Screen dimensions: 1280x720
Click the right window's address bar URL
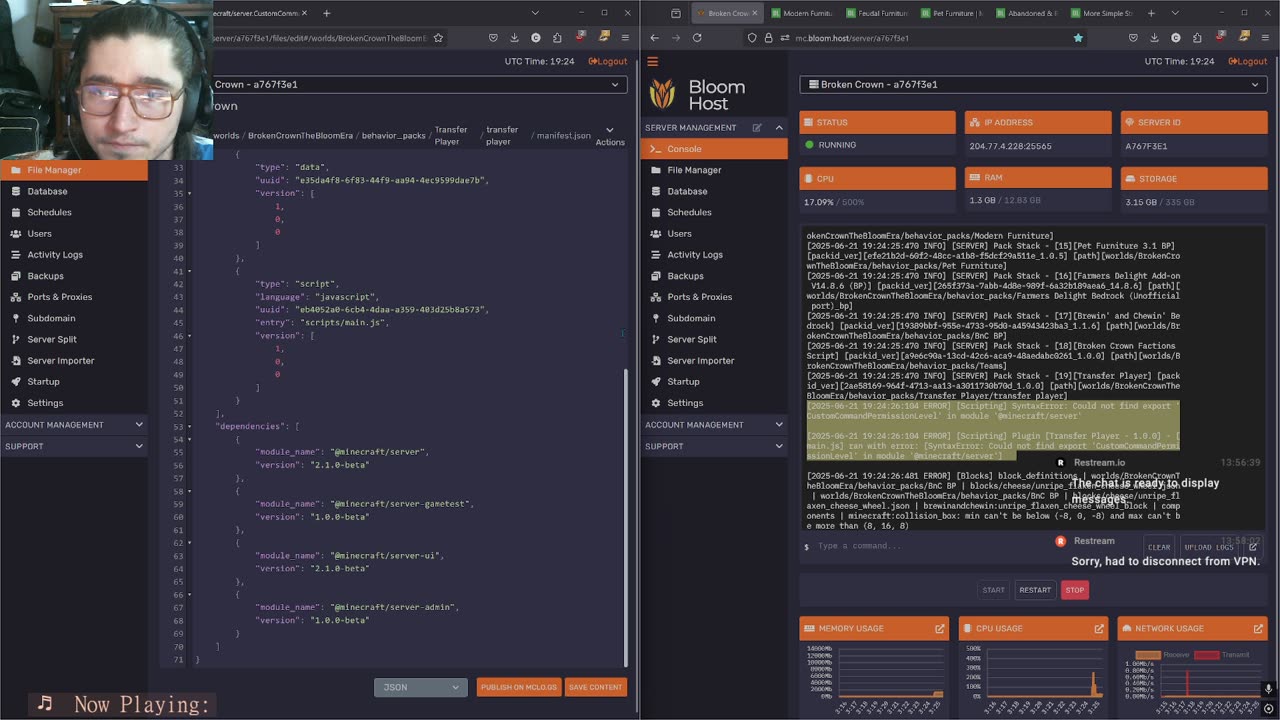point(852,38)
